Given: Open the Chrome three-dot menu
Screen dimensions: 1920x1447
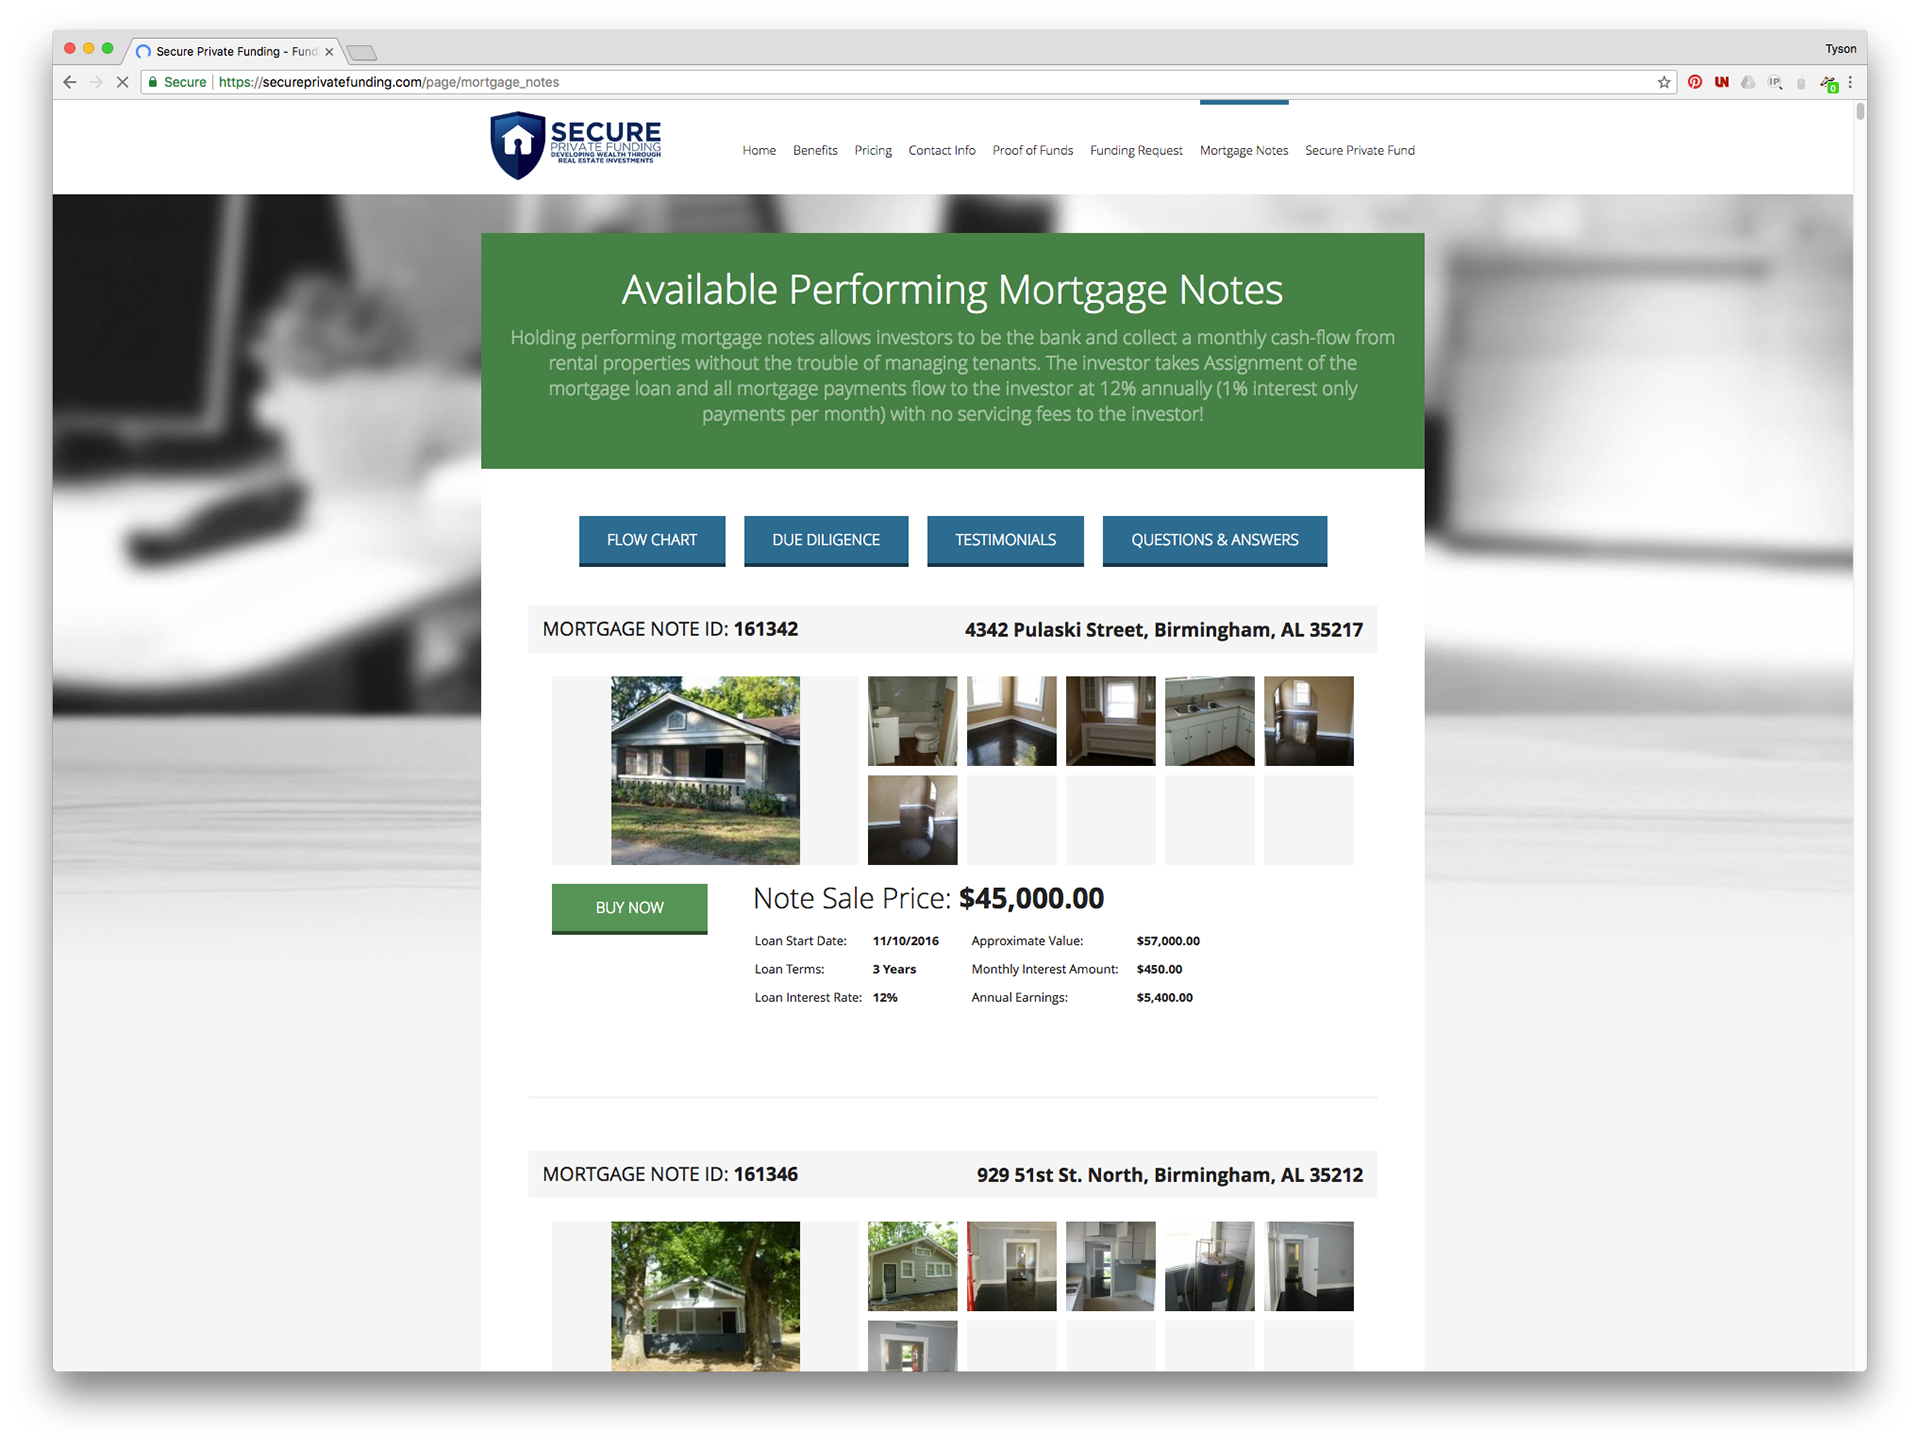Looking at the screenshot, I should (1850, 82).
